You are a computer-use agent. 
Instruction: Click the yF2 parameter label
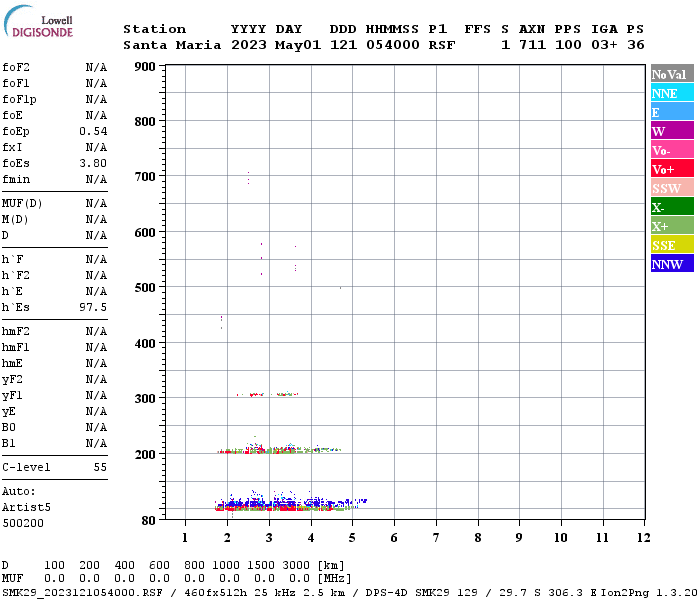point(12,380)
